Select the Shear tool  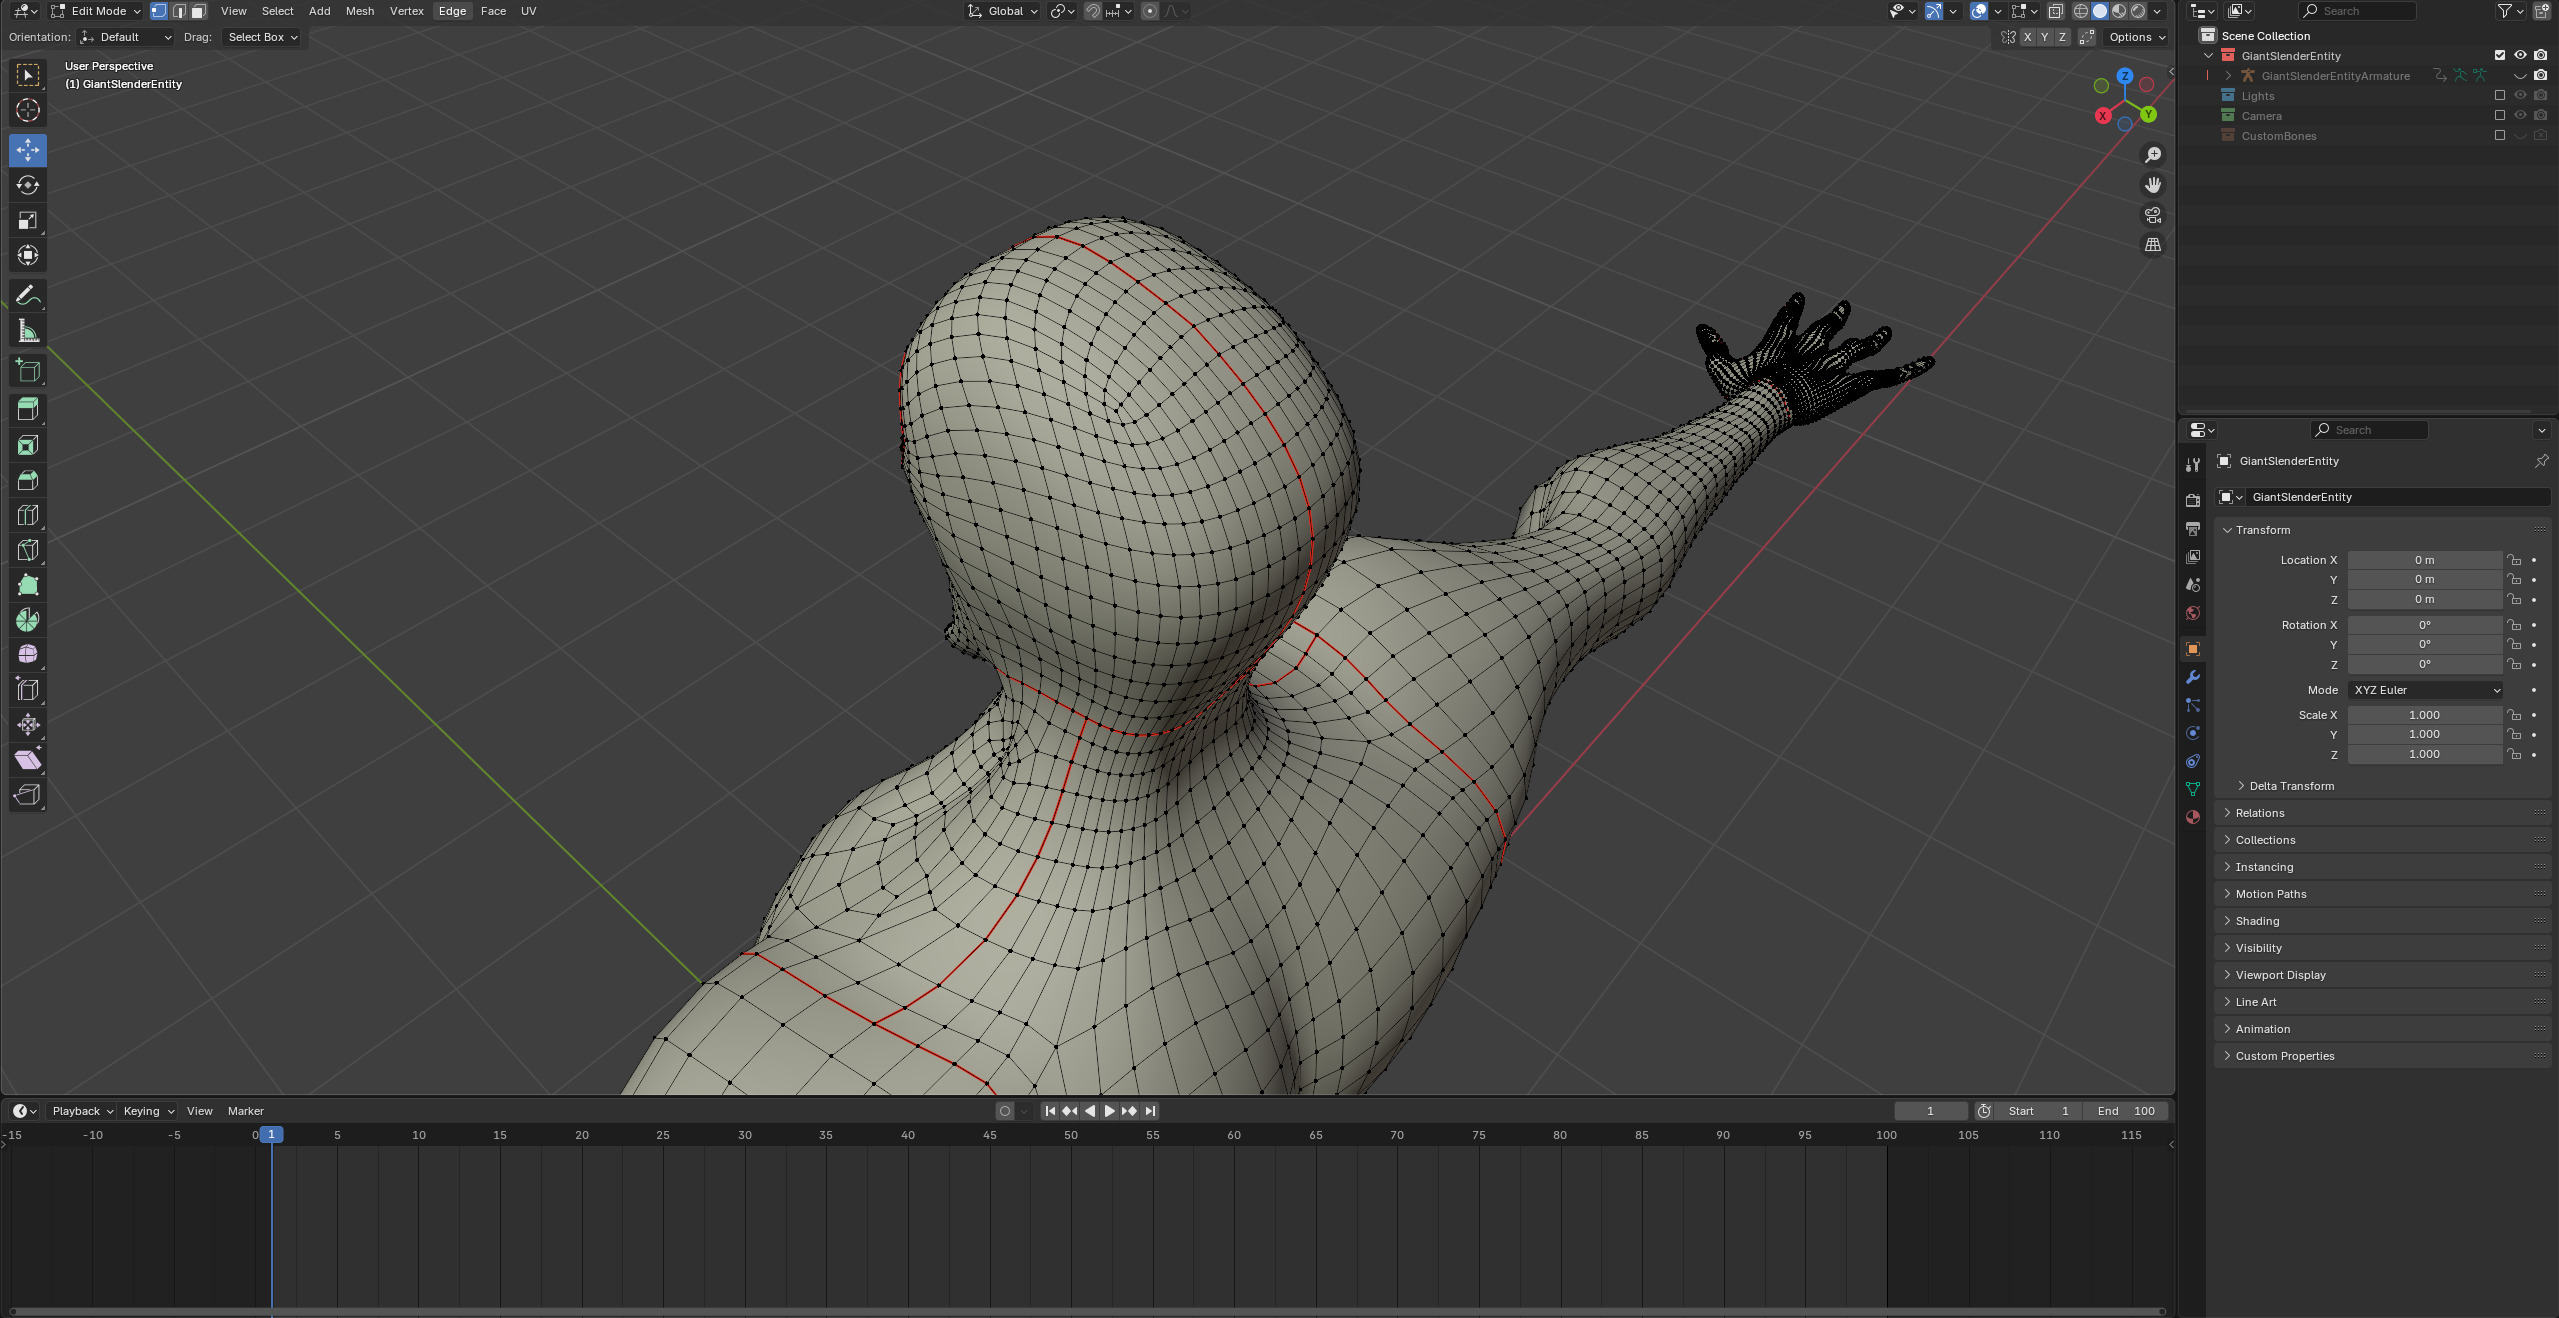click(28, 760)
